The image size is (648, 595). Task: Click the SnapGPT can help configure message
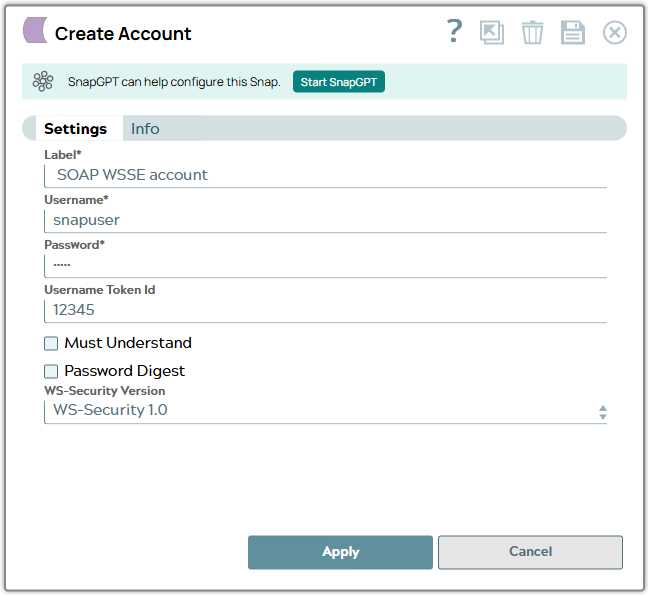174,82
